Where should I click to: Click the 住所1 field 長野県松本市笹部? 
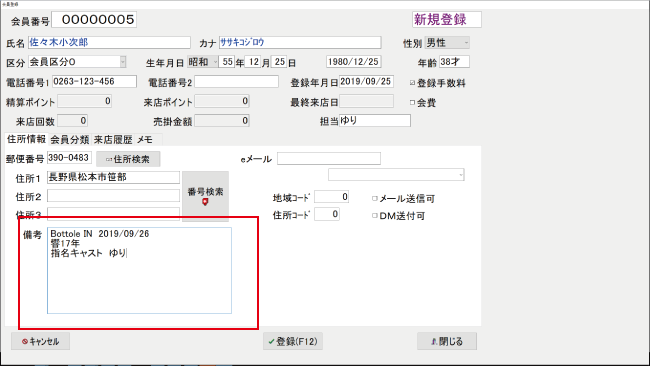tap(114, 177)
